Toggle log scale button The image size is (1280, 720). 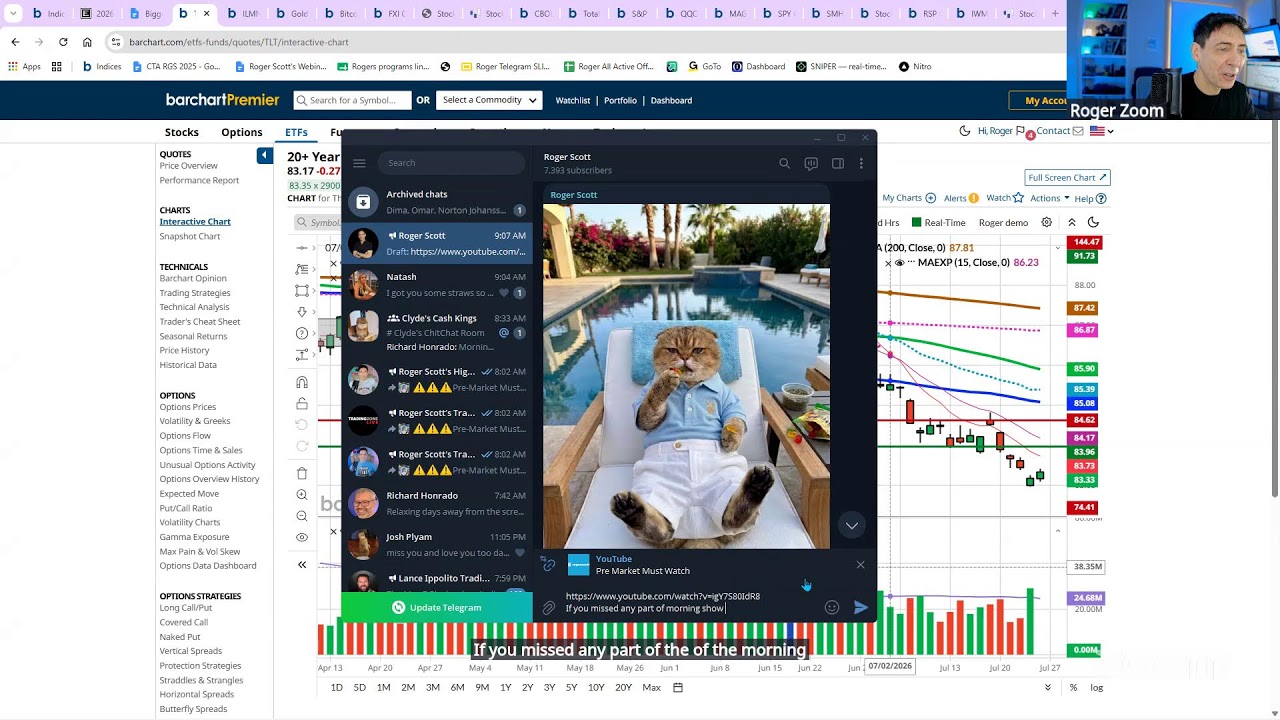[1097, 688]
